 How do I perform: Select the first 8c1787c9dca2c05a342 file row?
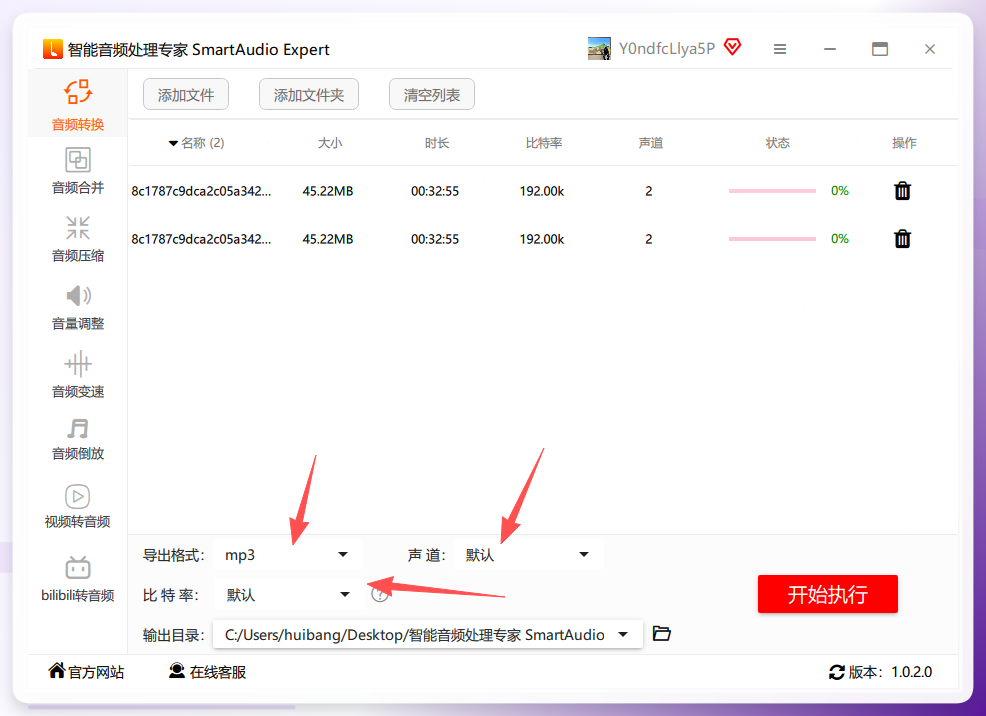pyautogui.click(x=543, y=190)
